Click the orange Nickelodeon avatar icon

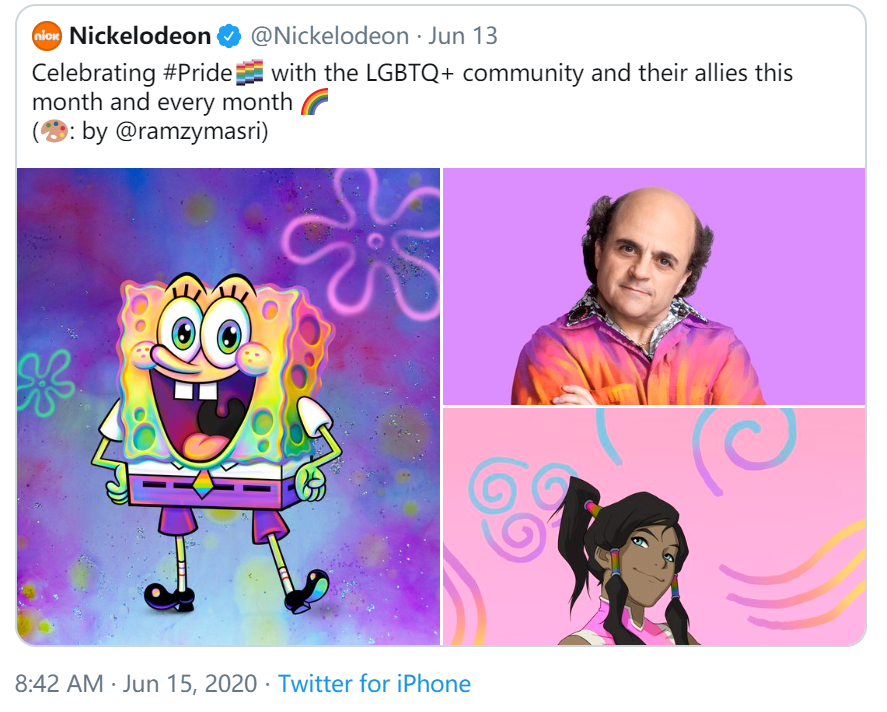coord(47,37)
